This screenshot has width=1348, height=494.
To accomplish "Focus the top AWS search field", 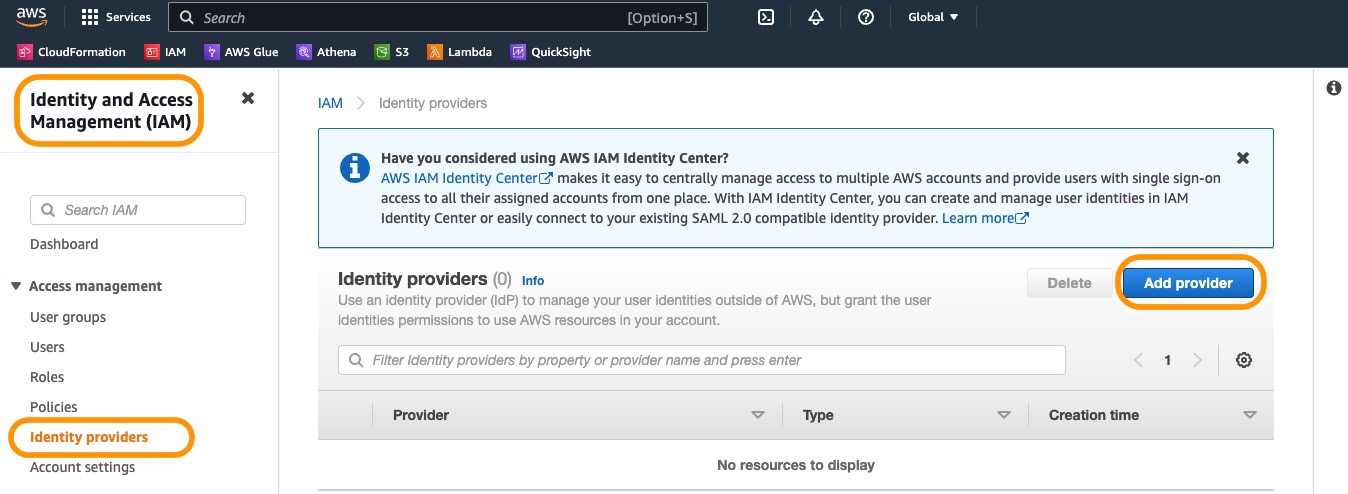I will coord(438,18).
